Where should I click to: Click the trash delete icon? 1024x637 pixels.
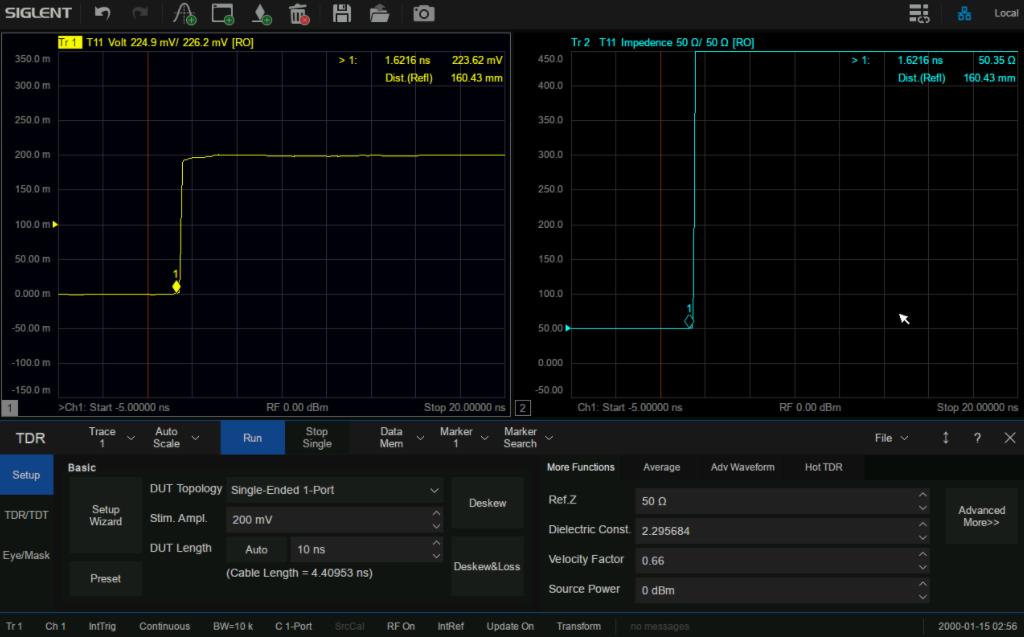coord(298,13)
